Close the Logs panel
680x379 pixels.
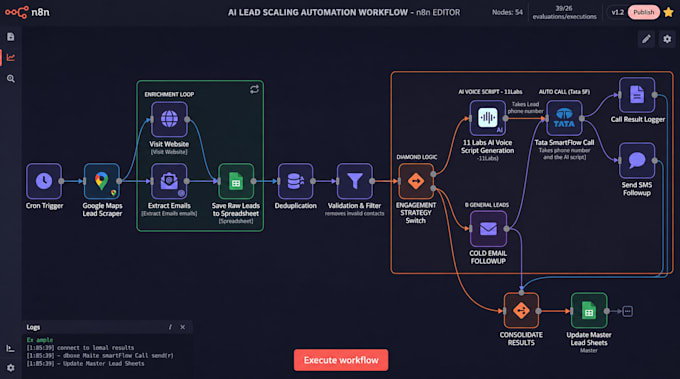[183, 327]
